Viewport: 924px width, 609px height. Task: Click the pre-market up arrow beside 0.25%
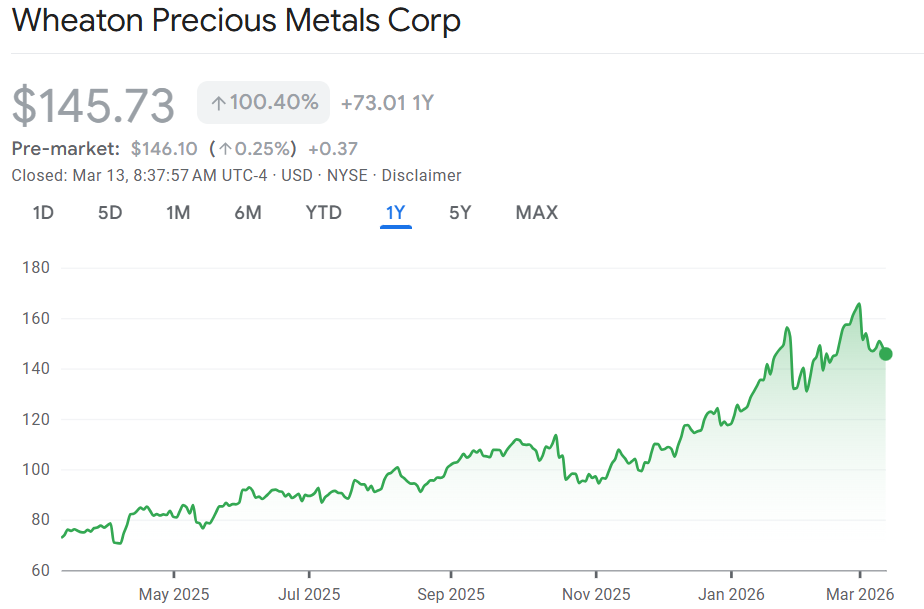click(x=226, y=148)
